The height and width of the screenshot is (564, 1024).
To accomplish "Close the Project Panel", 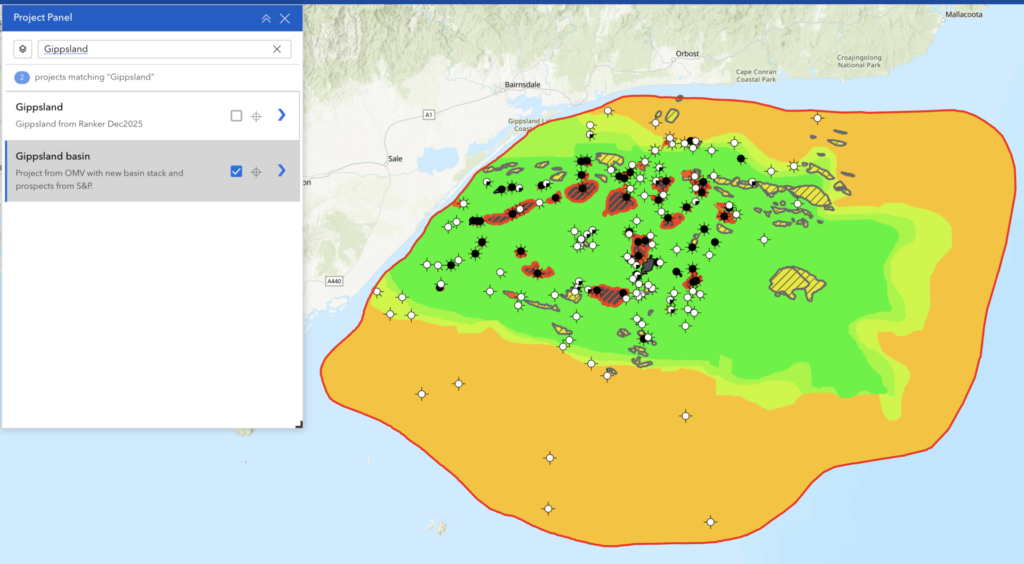I will tap(285, 18).
